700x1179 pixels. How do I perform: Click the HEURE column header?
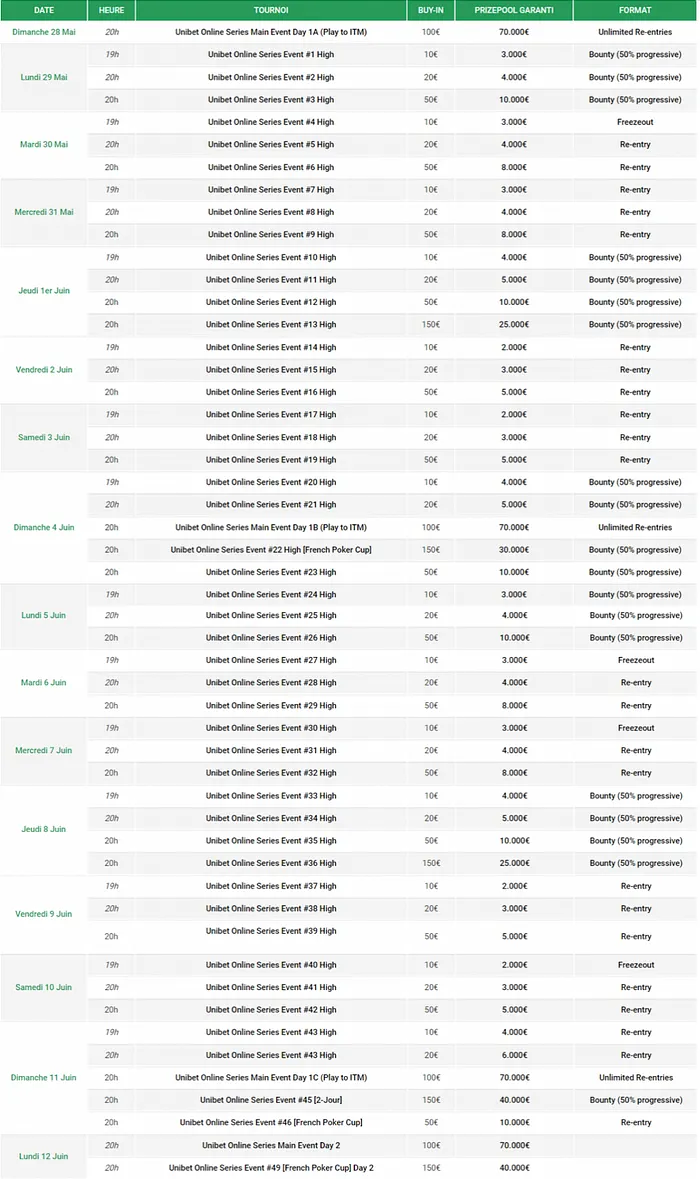(x=111, y=10)
